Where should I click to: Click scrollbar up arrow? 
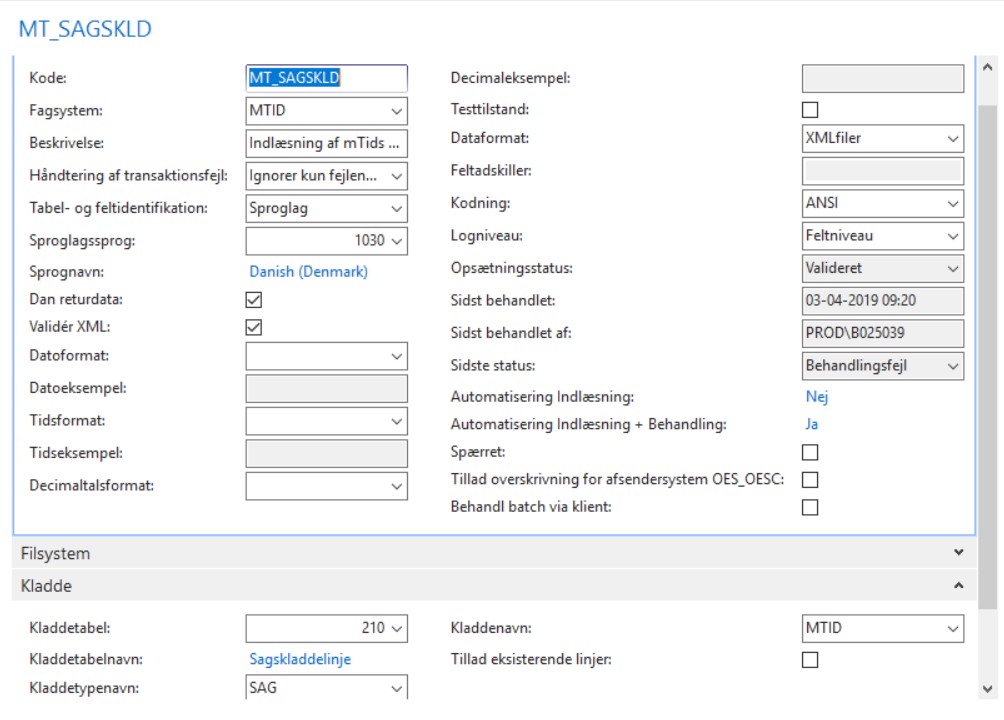pyautogui.click(x=988, y=68)
